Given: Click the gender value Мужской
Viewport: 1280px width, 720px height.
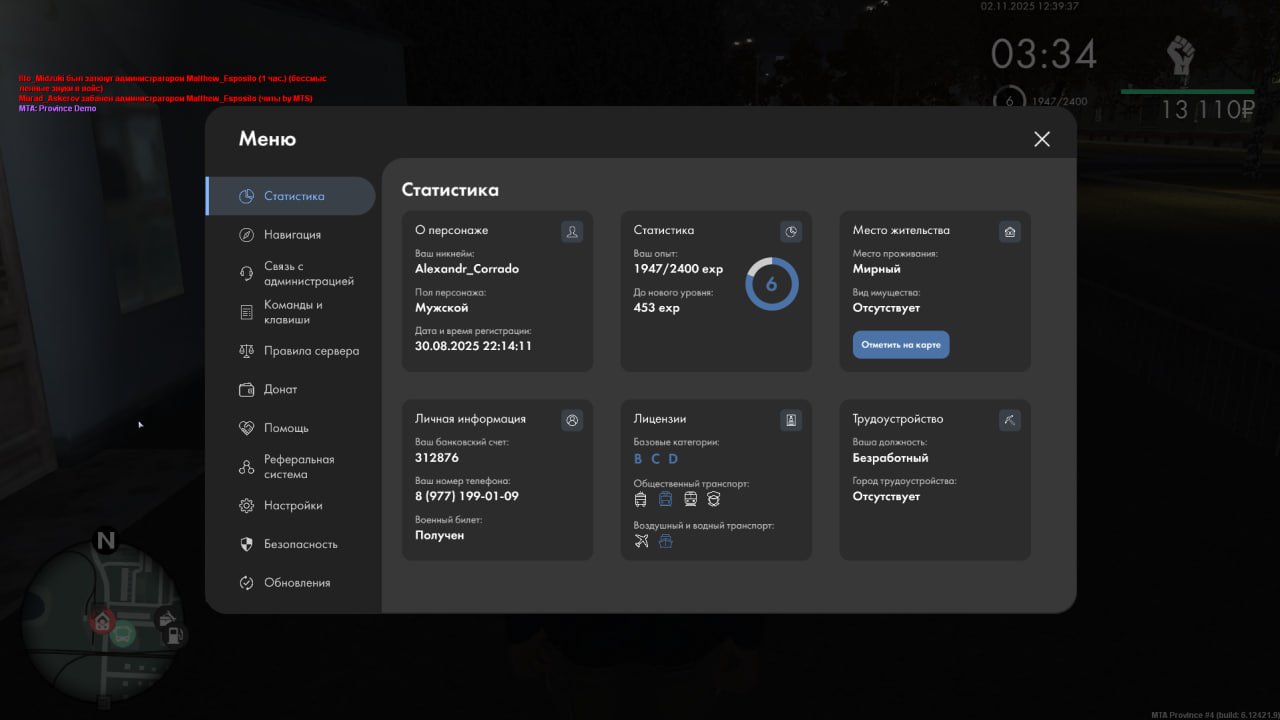Looking at the screenshot, I should (x=442, y=308).
